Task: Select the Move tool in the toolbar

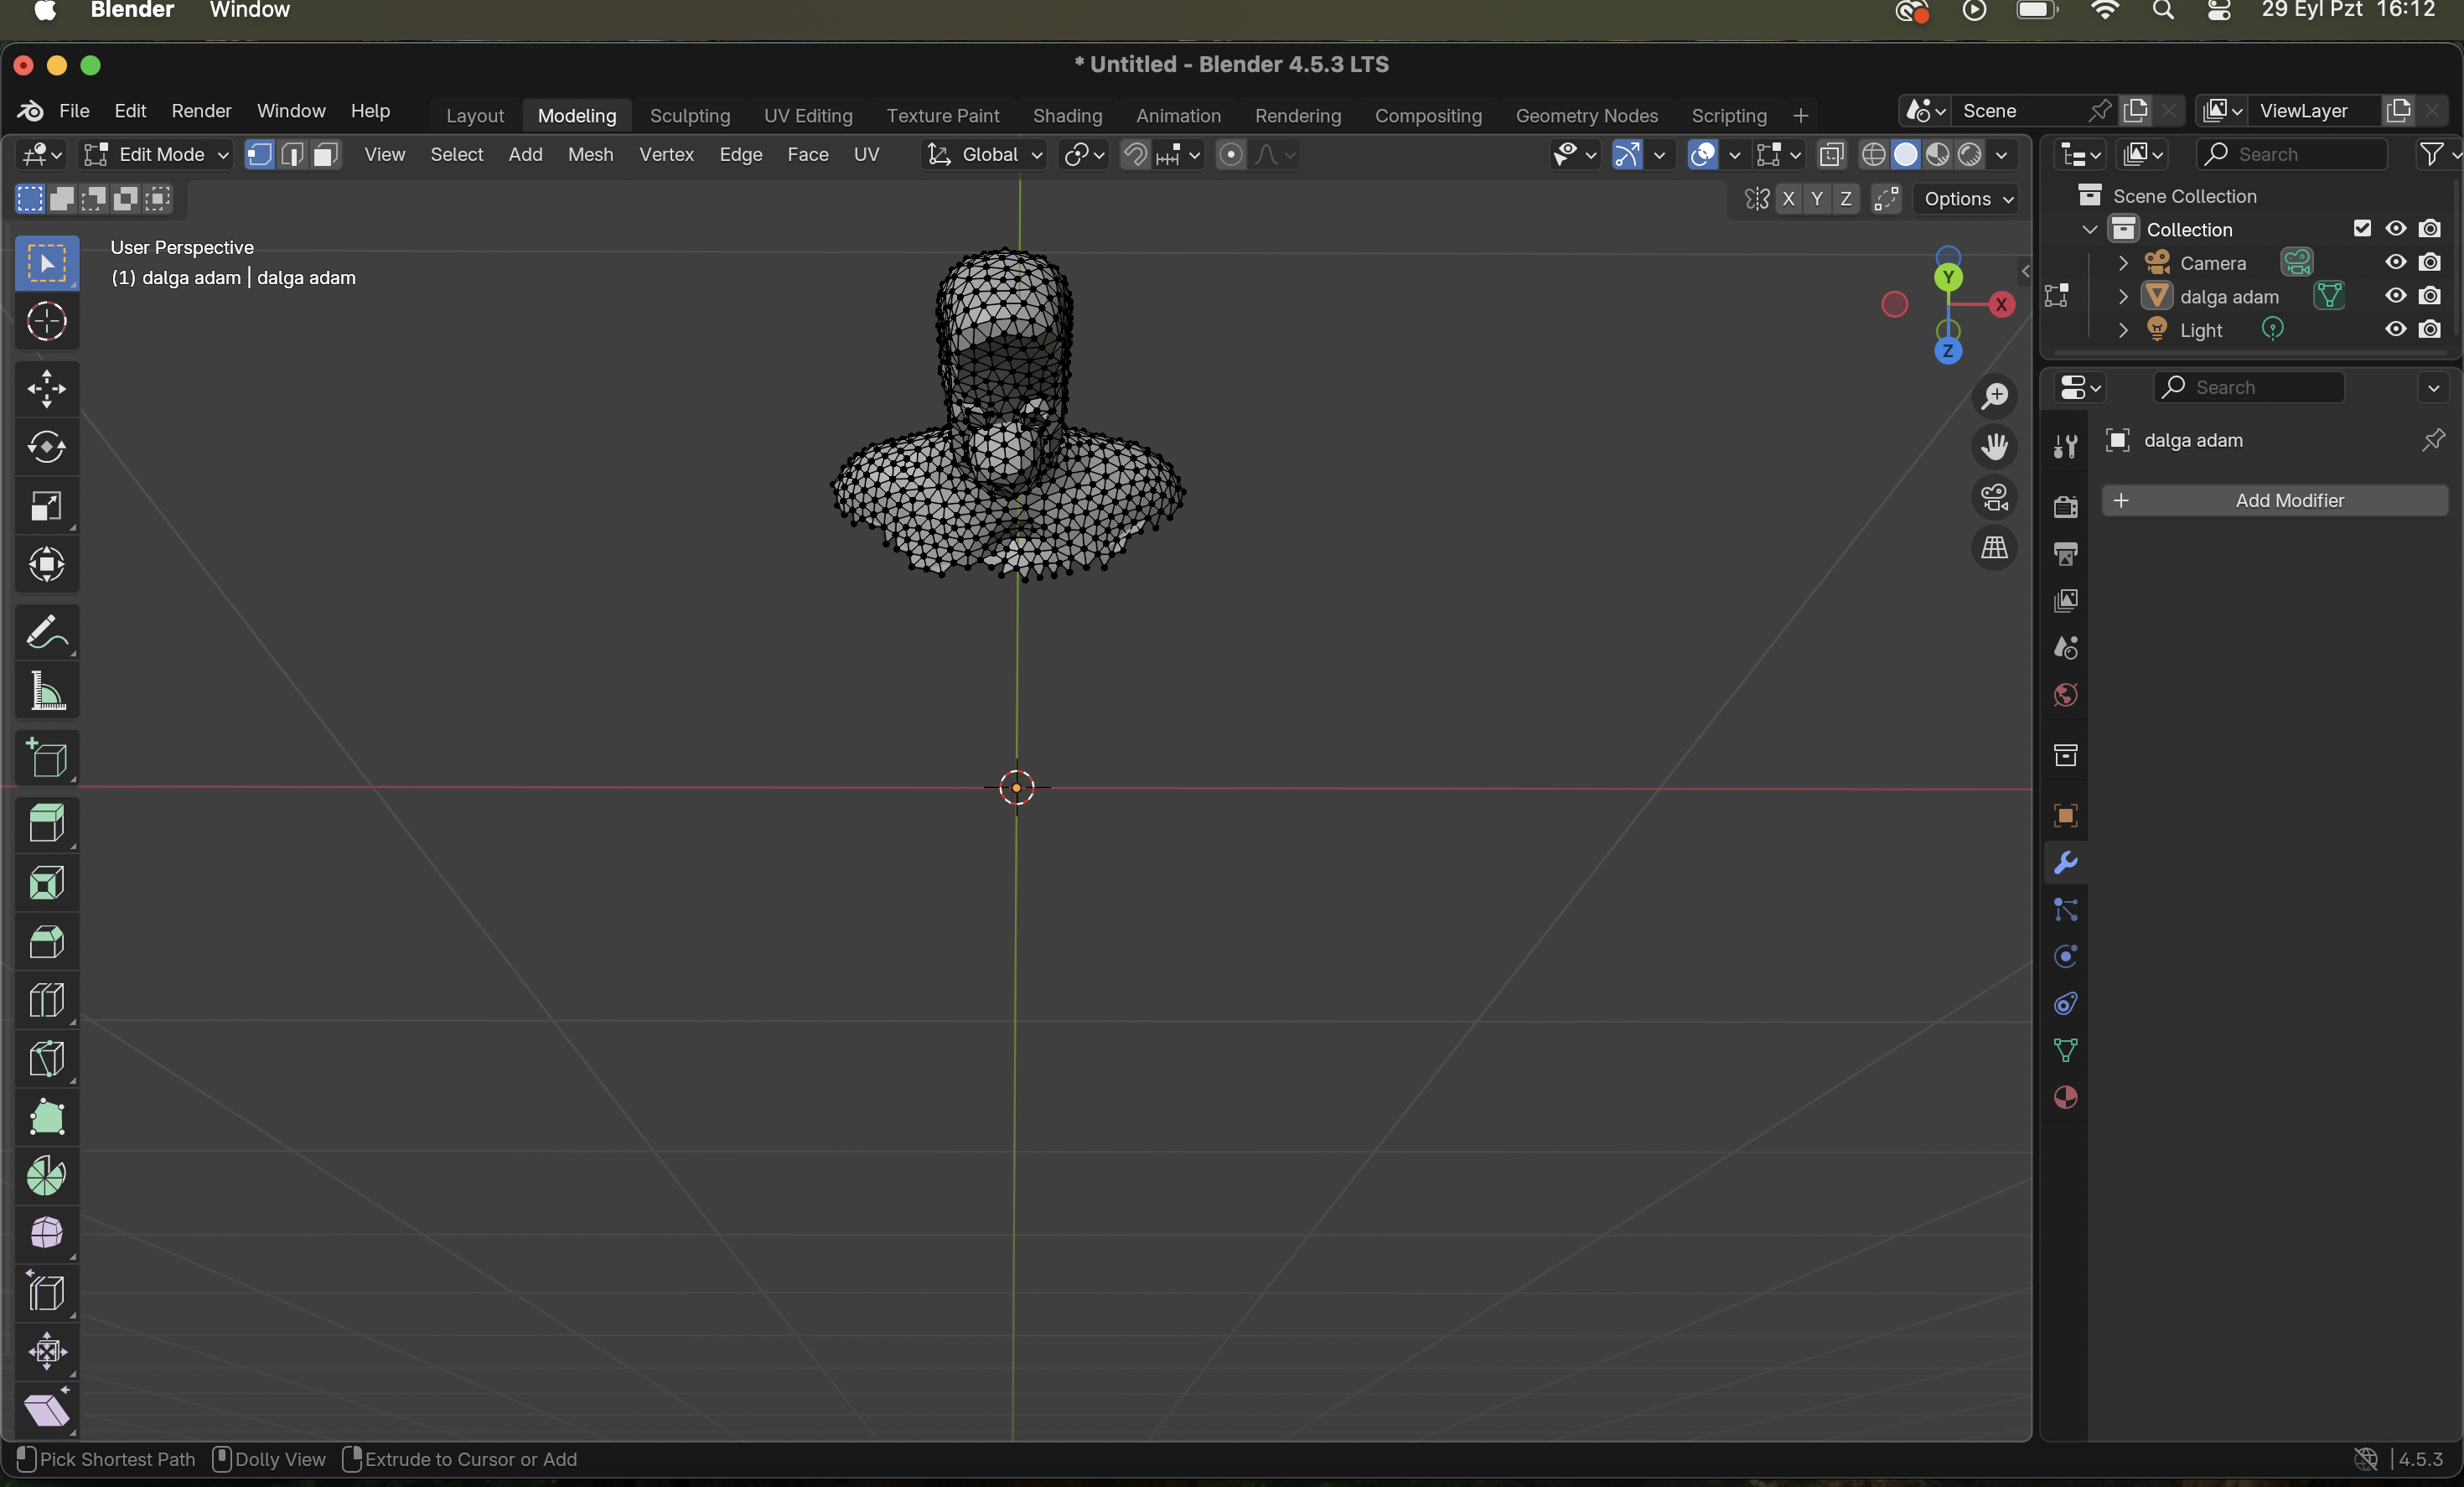Action: click(46, 389)
